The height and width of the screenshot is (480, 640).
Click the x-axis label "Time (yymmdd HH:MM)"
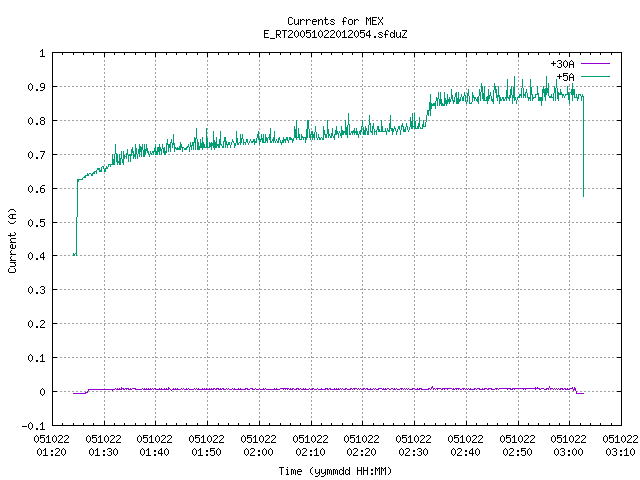pyautogui.click(x=335, y=471)
